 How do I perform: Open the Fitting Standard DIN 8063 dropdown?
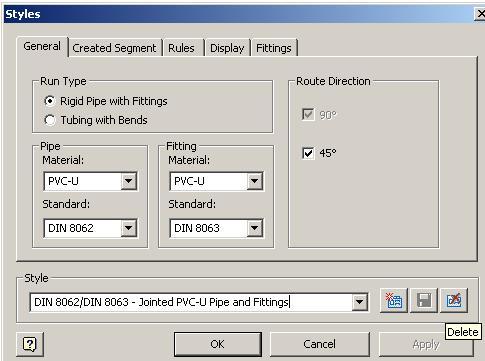pyautogui.click(x=255, y=228)
